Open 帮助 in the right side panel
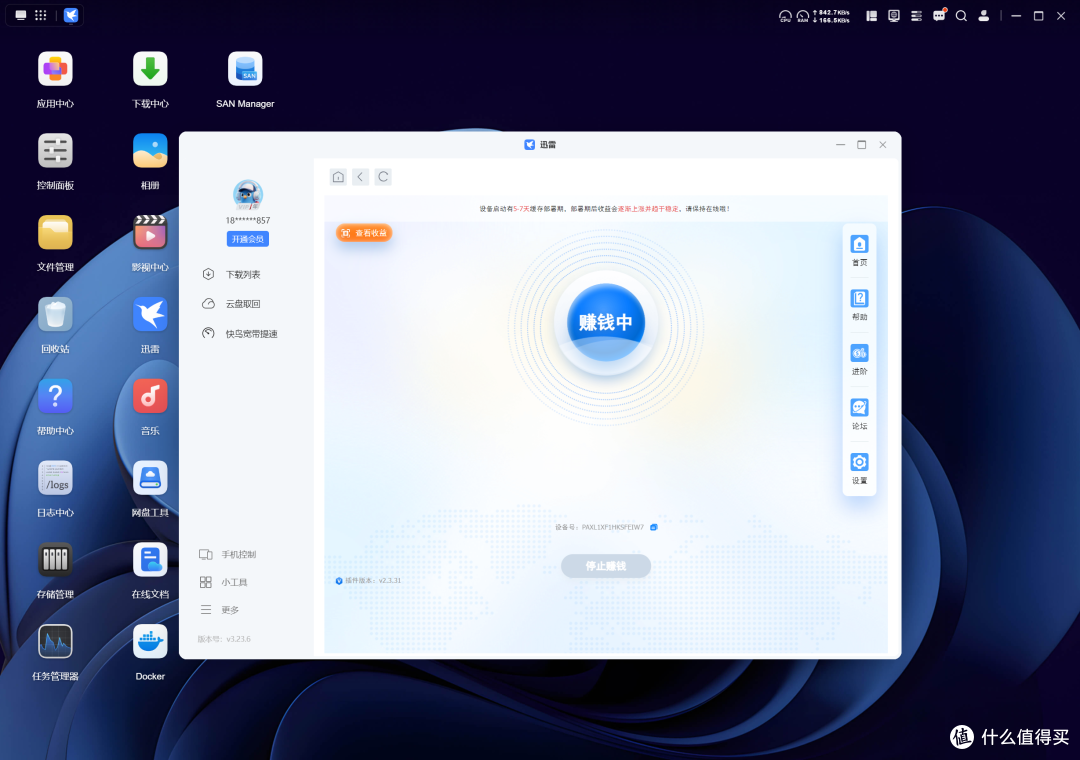The height and width of the screenshot is (760, 1080). tap(859, 305)
